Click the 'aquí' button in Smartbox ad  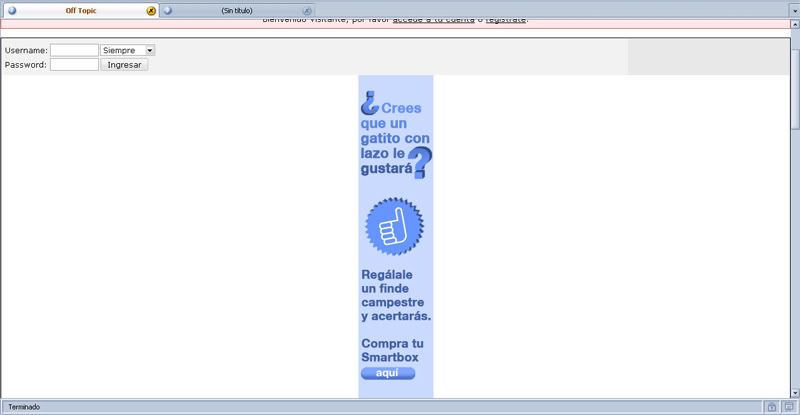pos(387,373)
